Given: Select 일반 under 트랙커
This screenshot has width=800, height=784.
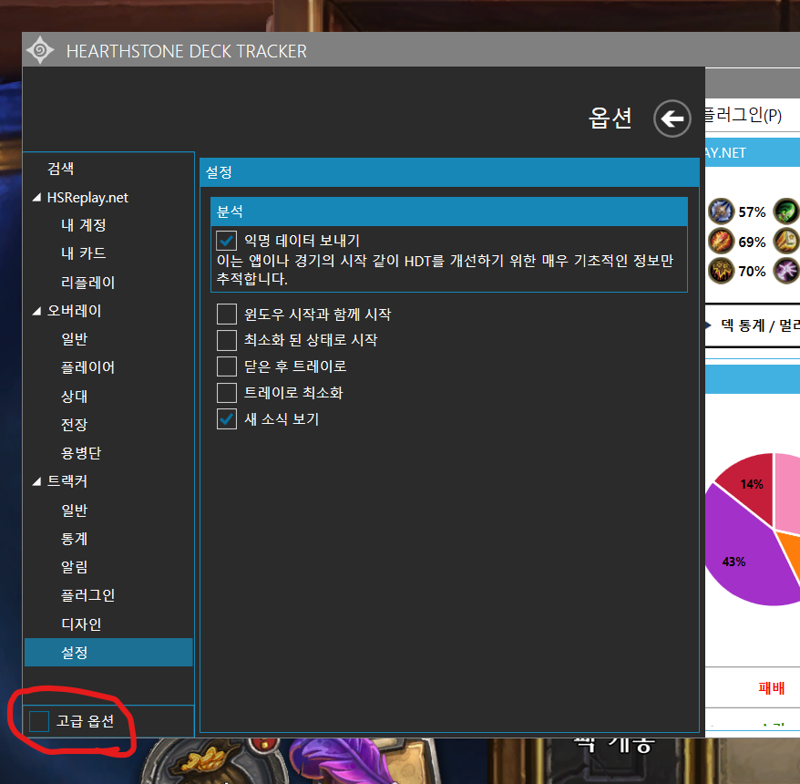Looking at the screenshot, I should click(x=74, y=510).
